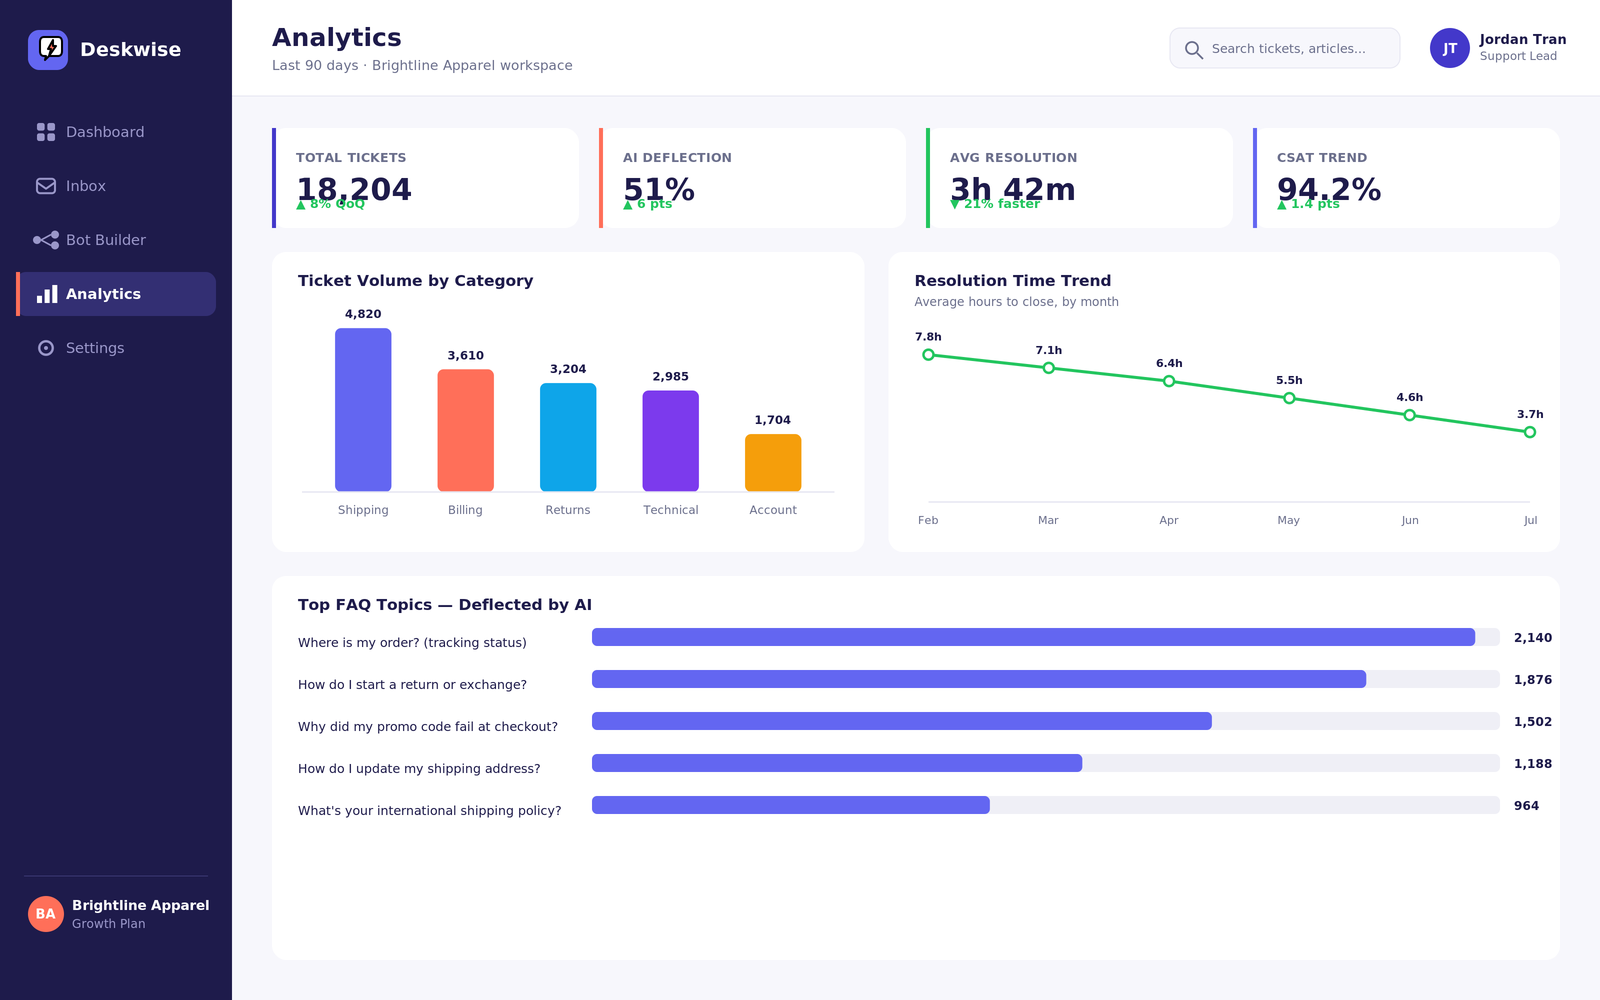Click the 1,876 deflection count
Image resolution: width=1600 pixels, height=1000 pixels.
pyautogui.click(x=1533, y=680)
